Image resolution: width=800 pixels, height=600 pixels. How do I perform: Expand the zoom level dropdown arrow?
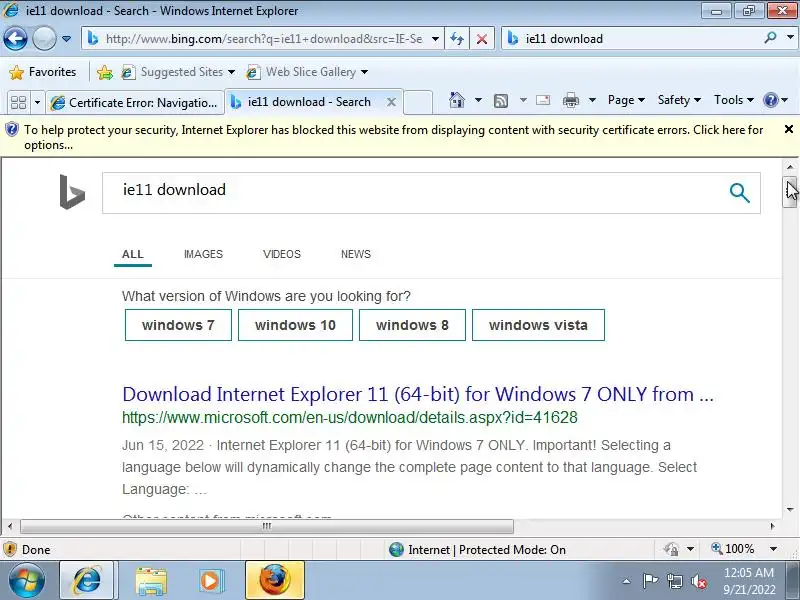(x=773, y=549)
